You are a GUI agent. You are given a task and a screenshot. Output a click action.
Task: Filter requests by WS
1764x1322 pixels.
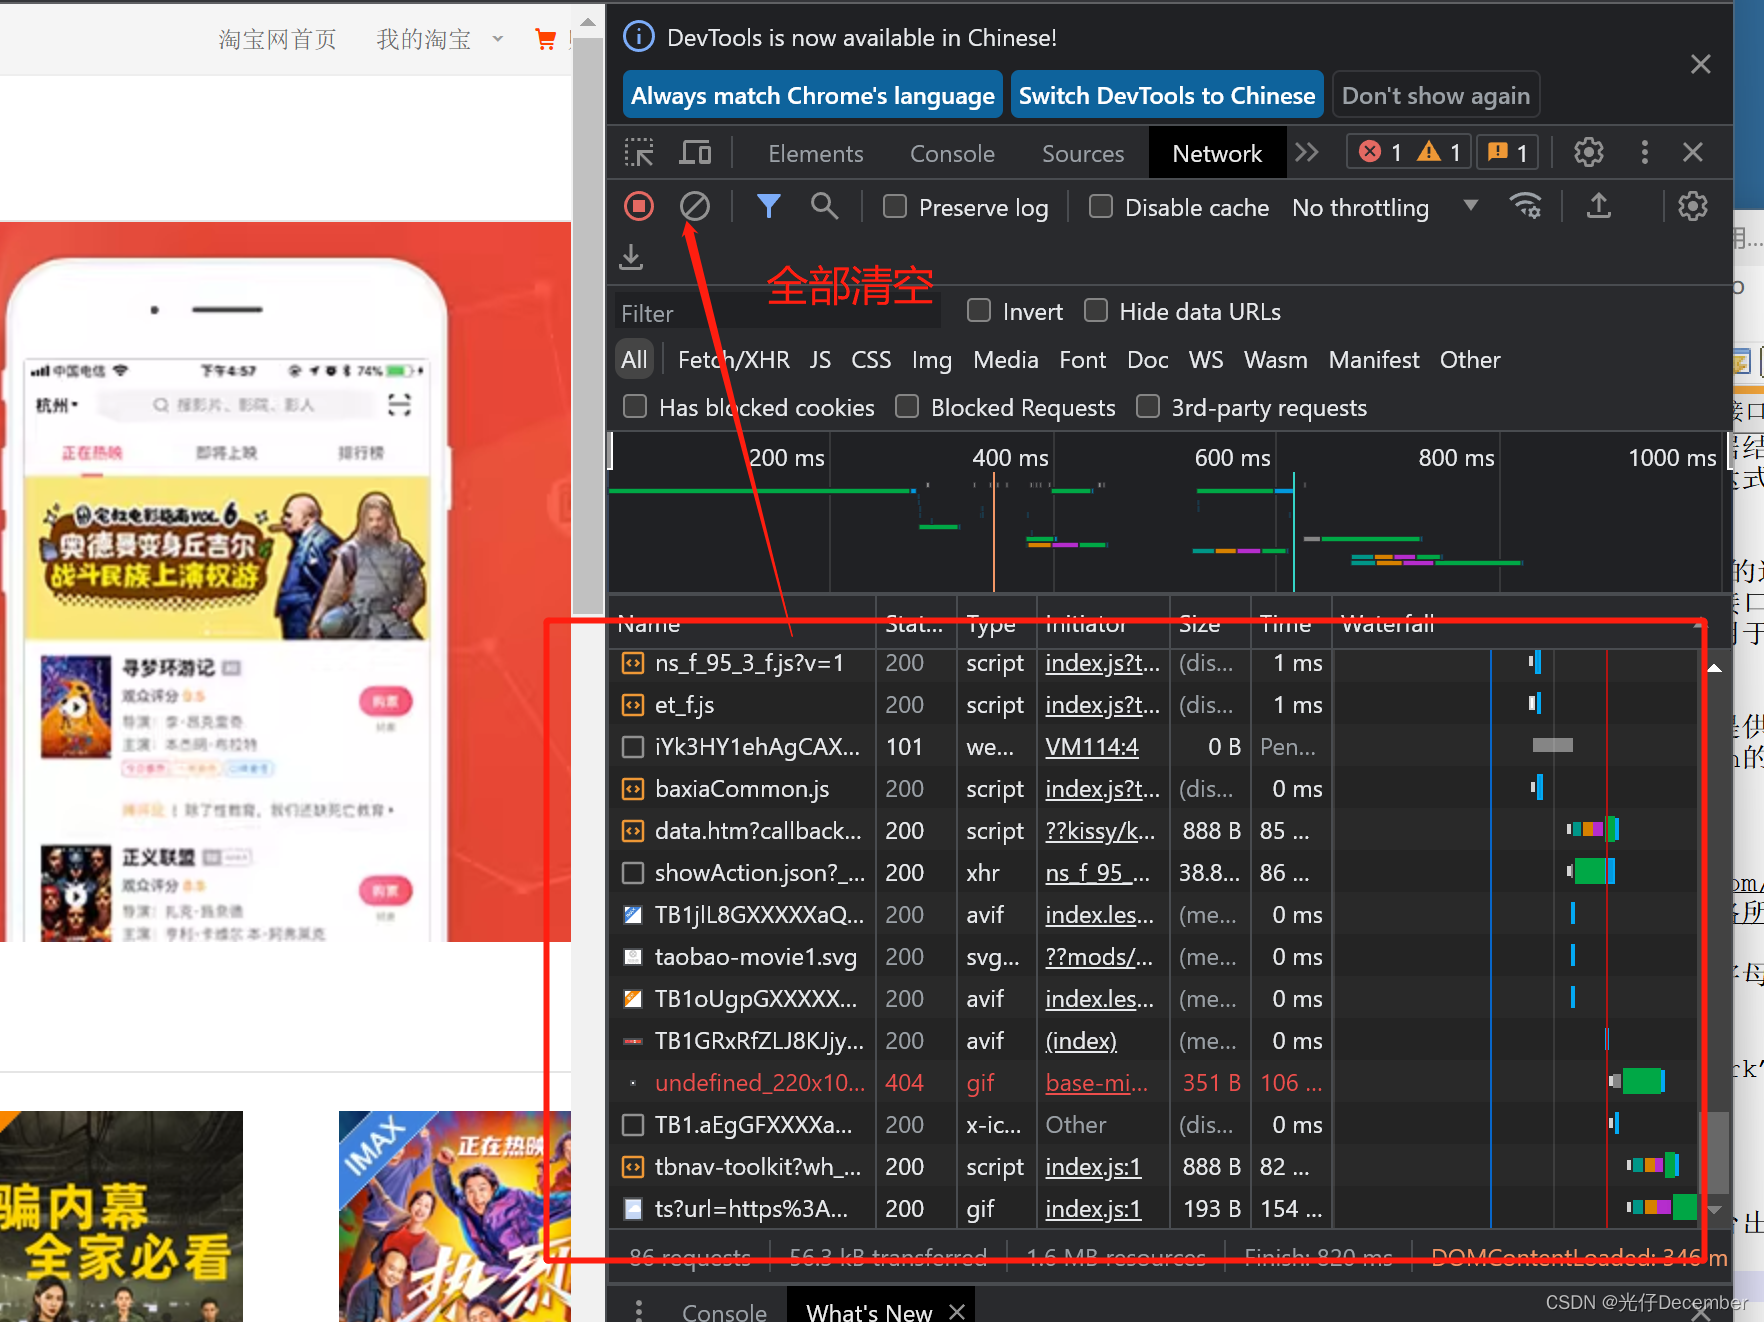pyautogui.click(x=1205, y=359)
